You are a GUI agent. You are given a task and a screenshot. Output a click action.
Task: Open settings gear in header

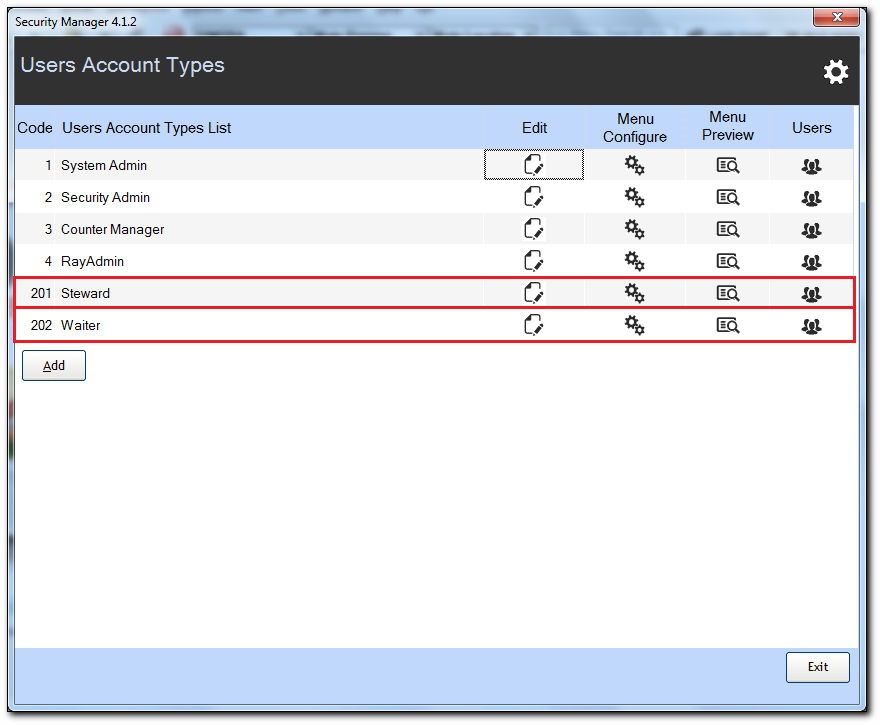[836, 72]
